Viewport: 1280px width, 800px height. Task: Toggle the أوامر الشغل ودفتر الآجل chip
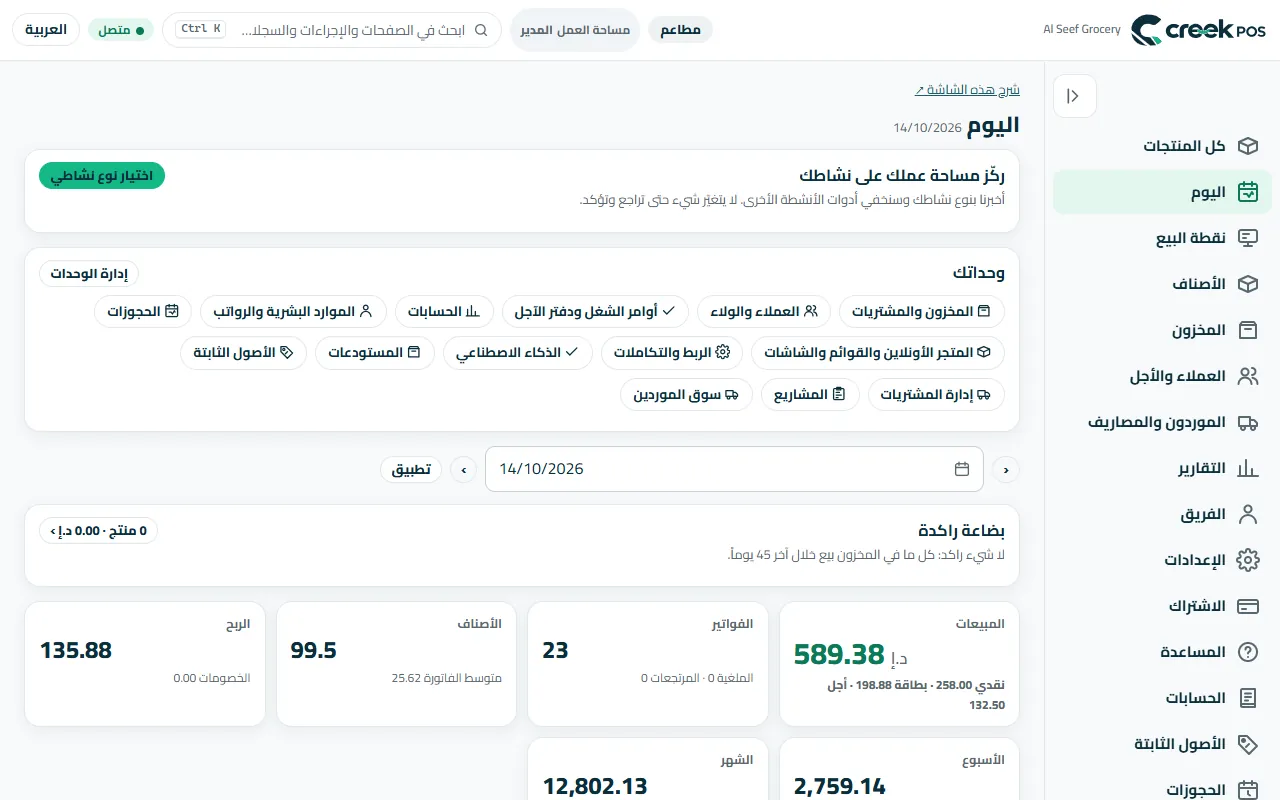(x=595, y=311)
